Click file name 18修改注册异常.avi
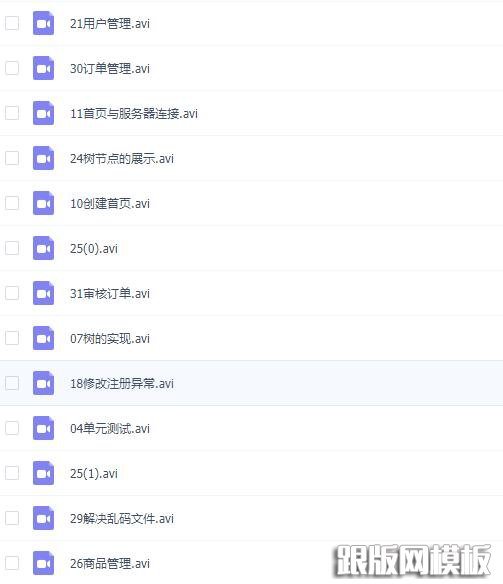This screenshot has height=584, width=503. point(122,383)
